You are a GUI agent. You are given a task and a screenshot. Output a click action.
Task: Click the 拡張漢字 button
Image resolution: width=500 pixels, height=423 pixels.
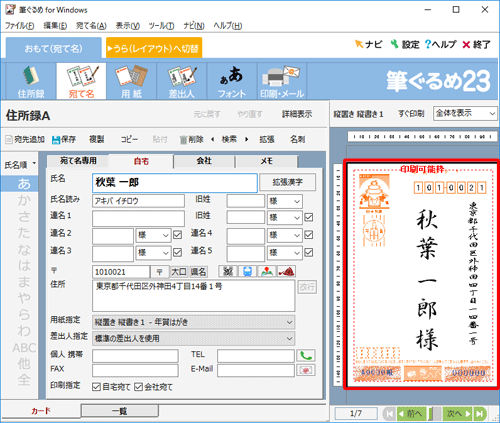[287, 182]
